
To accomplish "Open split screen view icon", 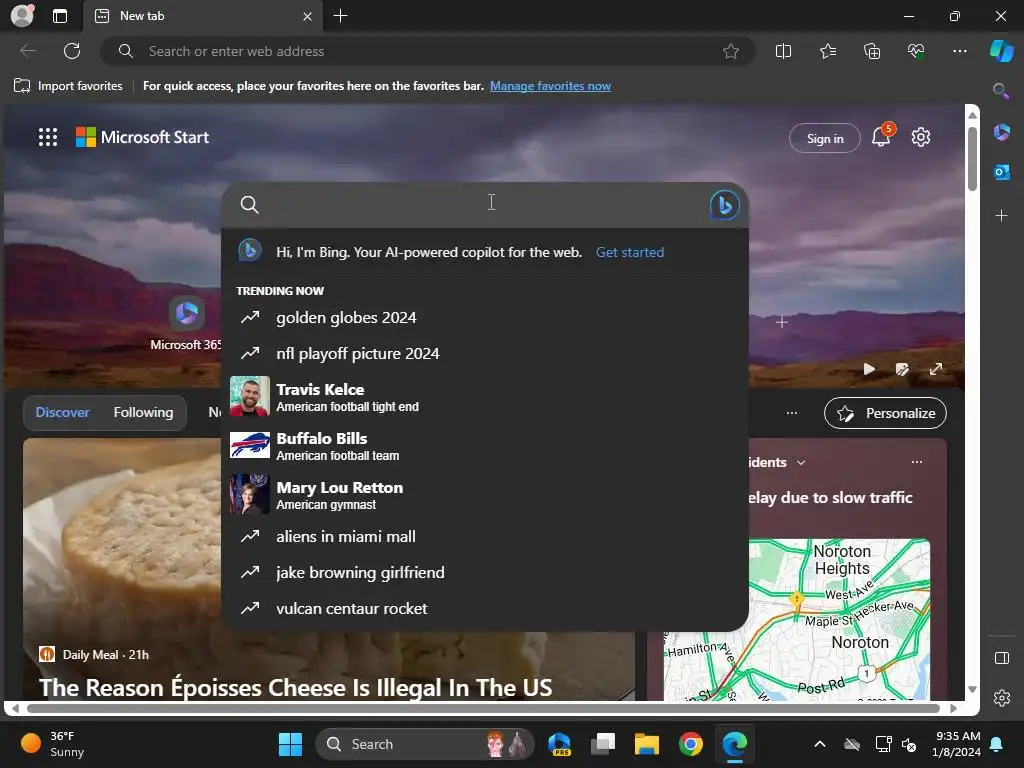I will (783, 51).
